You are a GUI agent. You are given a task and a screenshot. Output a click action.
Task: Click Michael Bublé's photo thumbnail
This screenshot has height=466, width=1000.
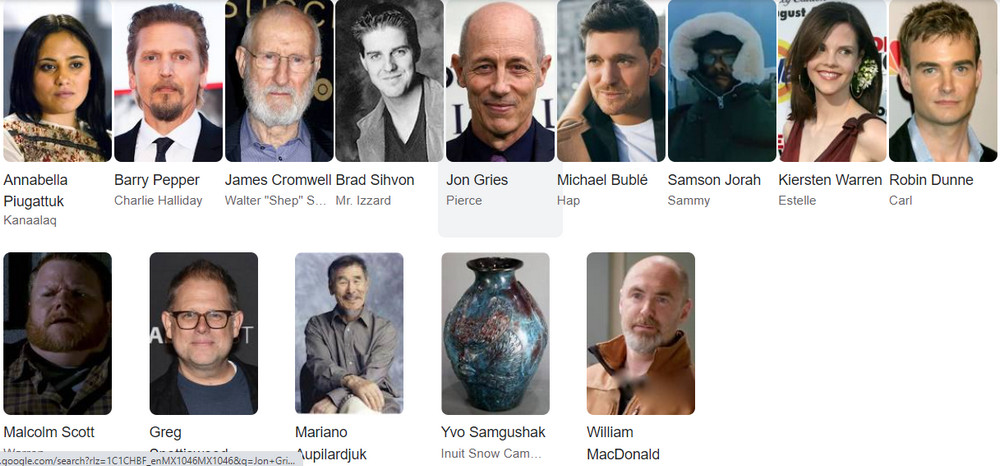tap(611, 80)
